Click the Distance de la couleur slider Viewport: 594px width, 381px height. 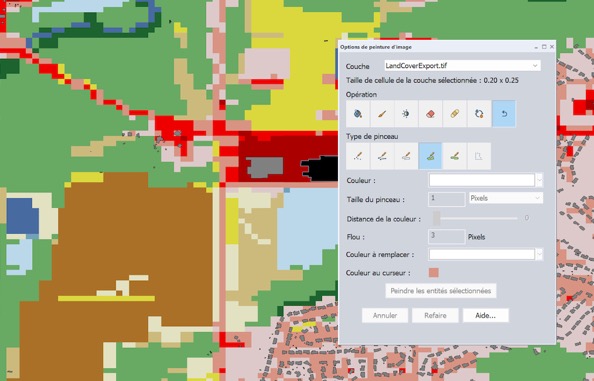475,218
